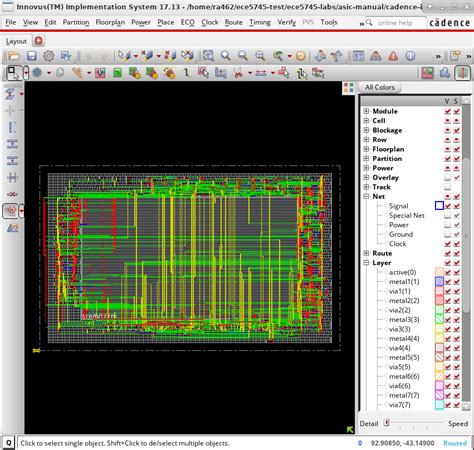Click the zoom selected magnifier icon
Screen dimensions: 474x450
pos(260,56)
